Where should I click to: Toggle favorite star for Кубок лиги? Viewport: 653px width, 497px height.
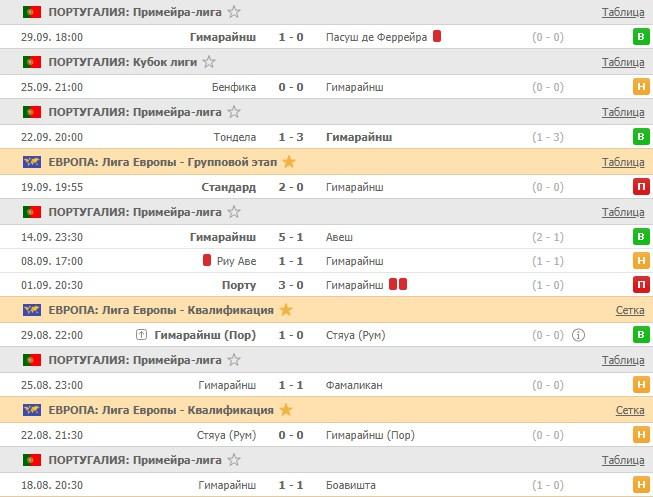(209, 62)
